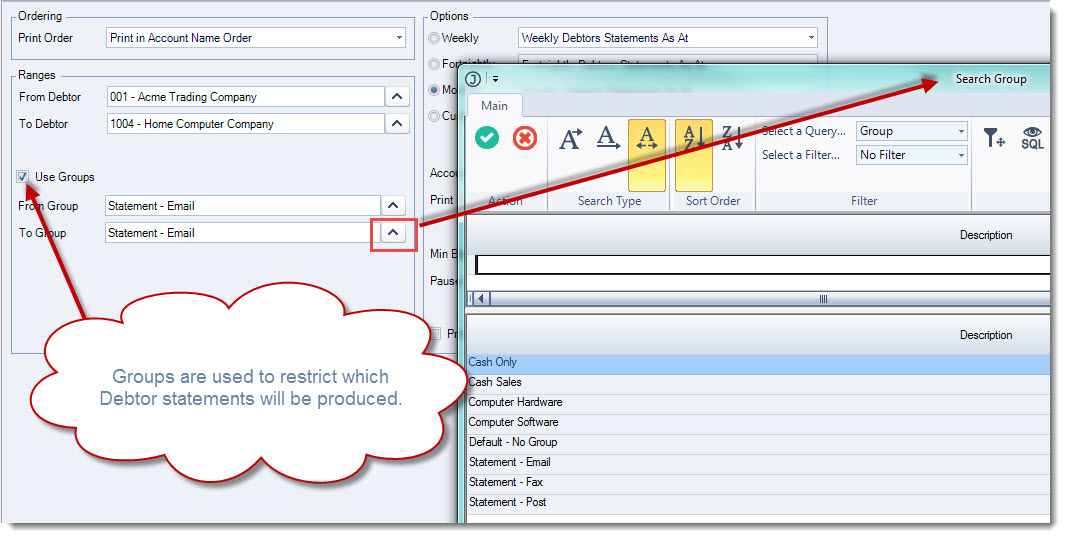Click the horizontal scrollbar left arrow
Image resolution: width=1065 pixels, height=538 pixels.
(x=480, y=299)
